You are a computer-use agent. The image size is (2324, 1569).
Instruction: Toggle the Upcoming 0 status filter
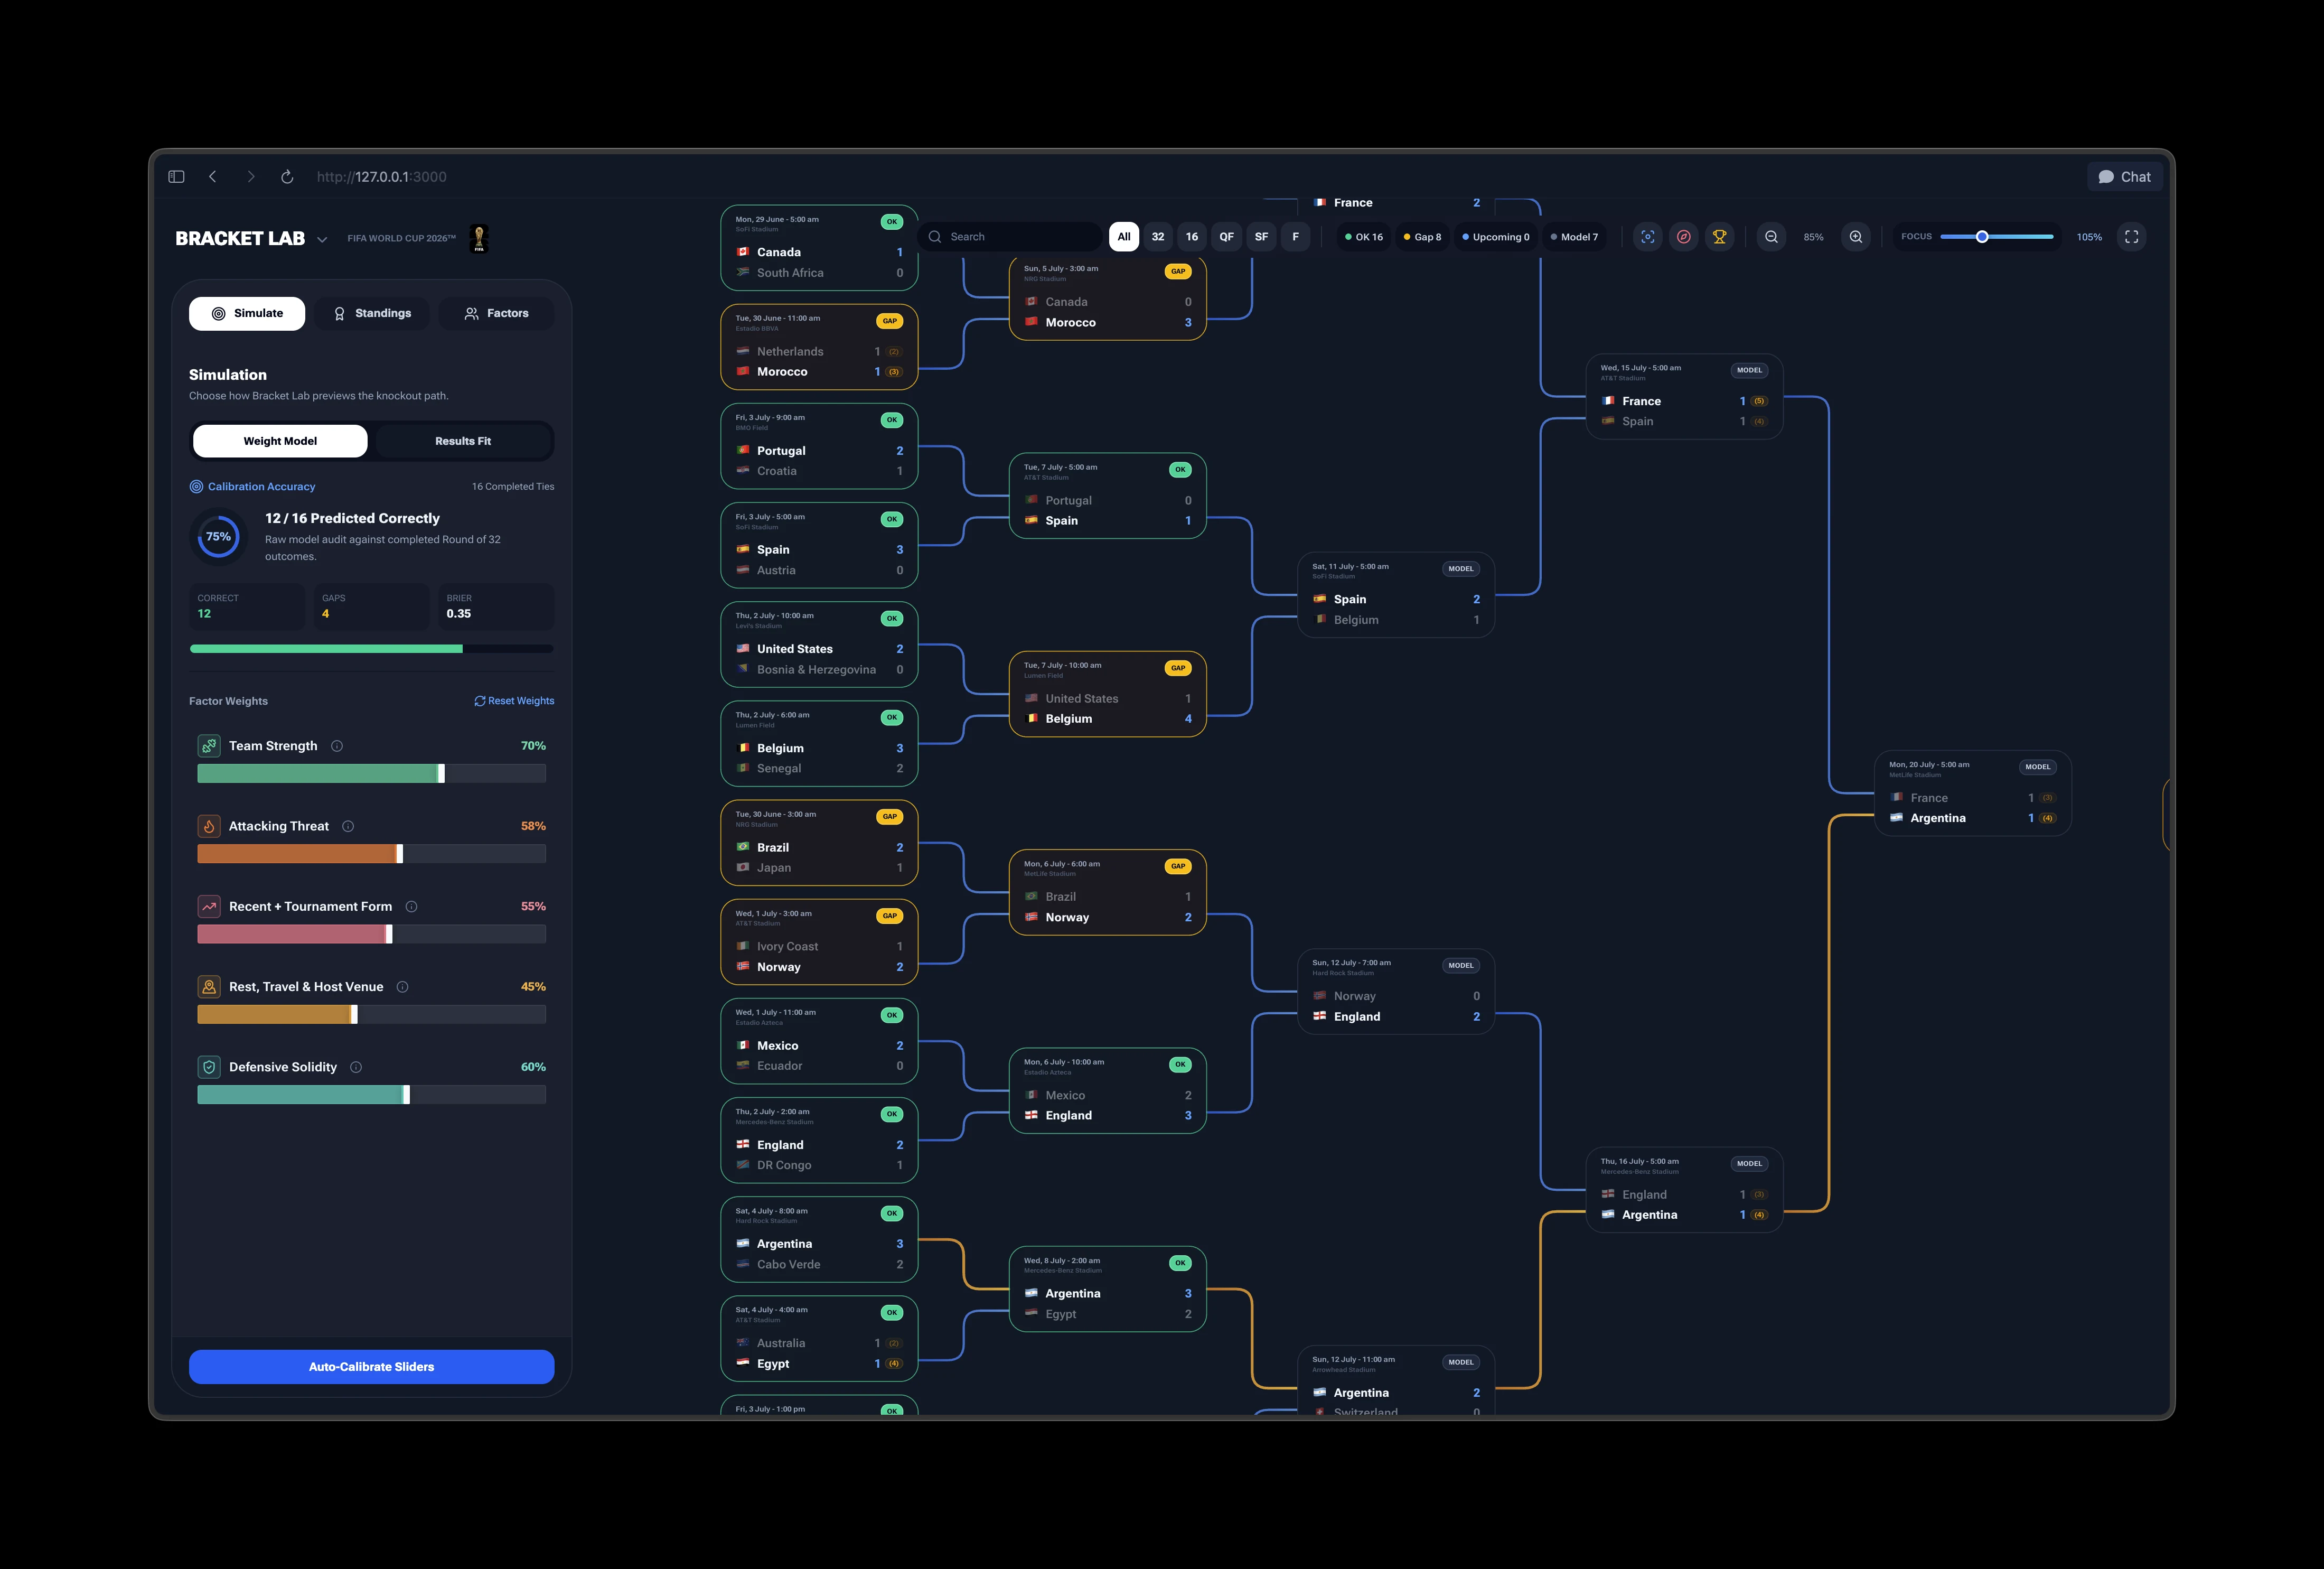tap(1495, 237)
